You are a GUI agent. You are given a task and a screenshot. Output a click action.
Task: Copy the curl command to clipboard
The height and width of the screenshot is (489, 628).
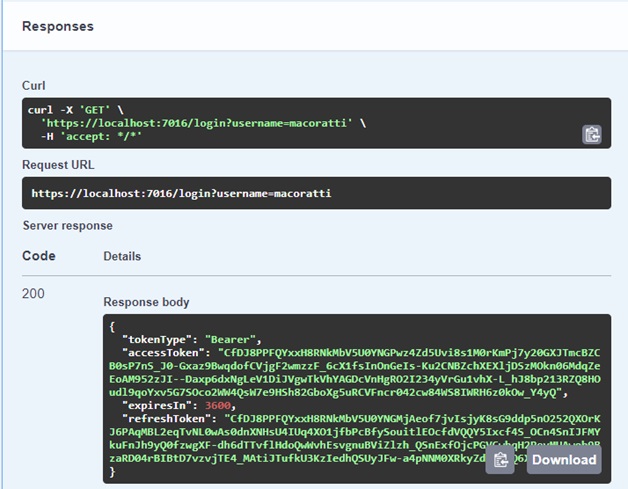point(591,134)
